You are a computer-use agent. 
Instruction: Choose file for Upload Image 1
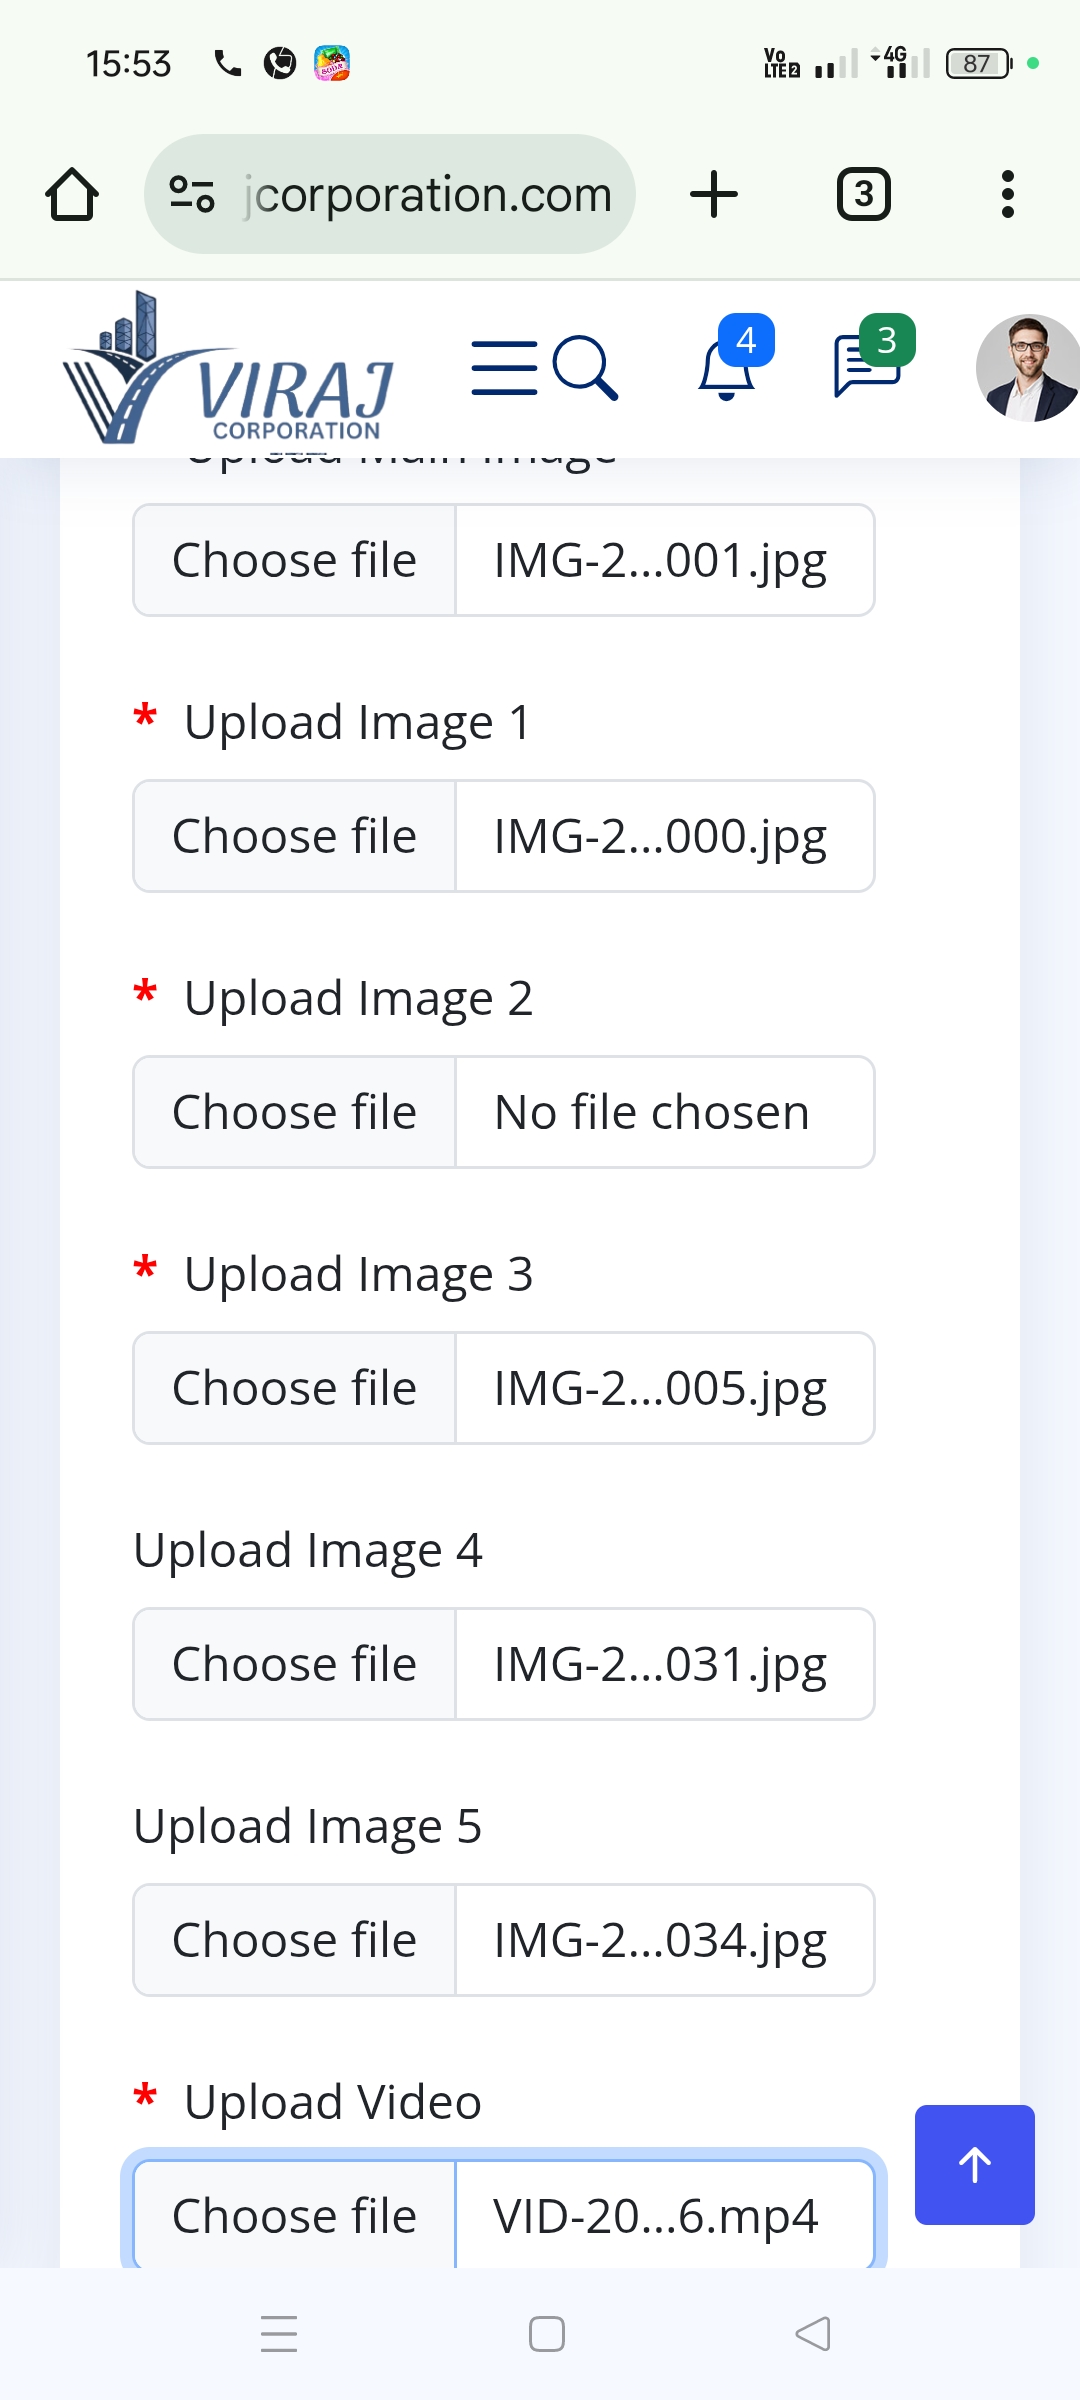point(294,836)
